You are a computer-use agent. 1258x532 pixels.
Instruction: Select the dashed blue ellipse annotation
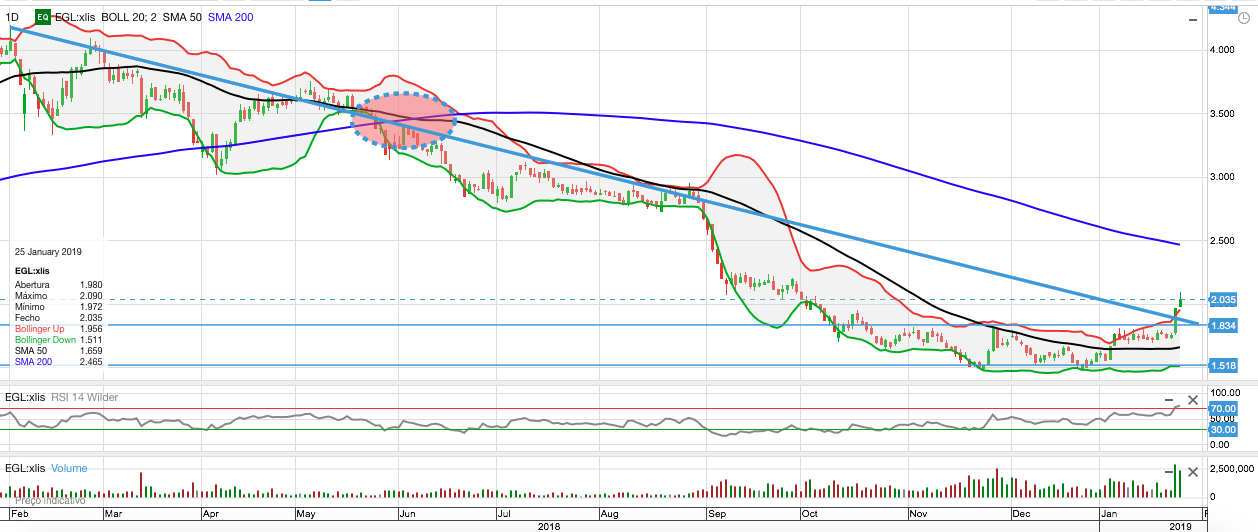[406, 120]
